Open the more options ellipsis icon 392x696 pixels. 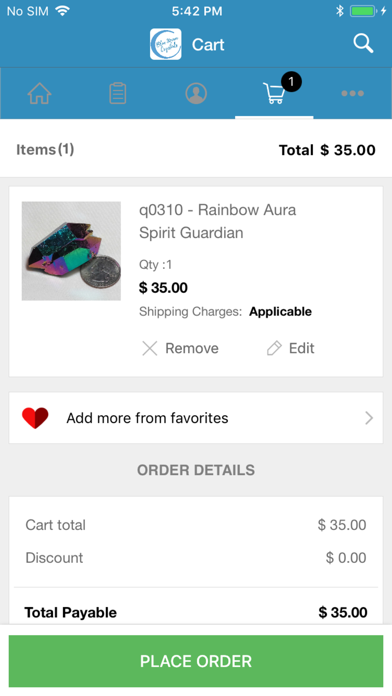coord(352,93)
